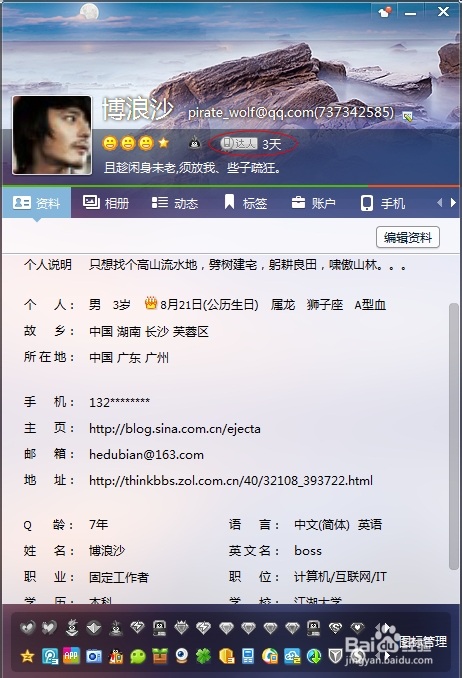The width and height of the screenshot is (462, 678).
Task: Open the thinkbbs.zol.com.cn address link
Action: pyautogui.click(x=231, y=480)
